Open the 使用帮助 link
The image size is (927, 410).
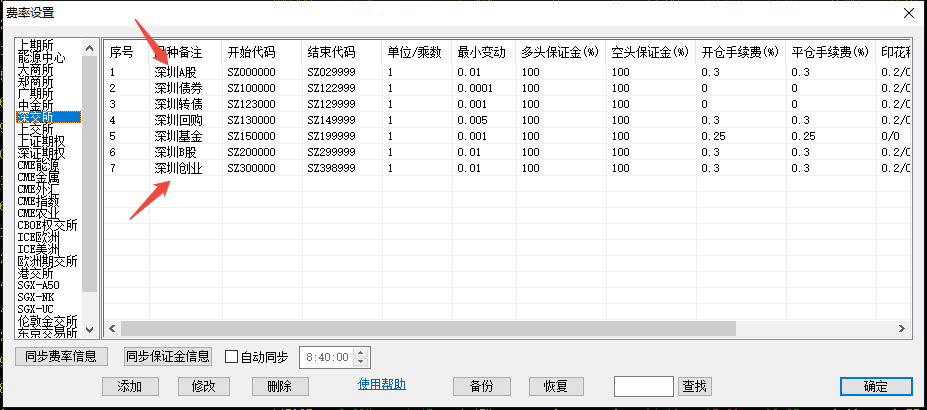[x=382, y=385]
